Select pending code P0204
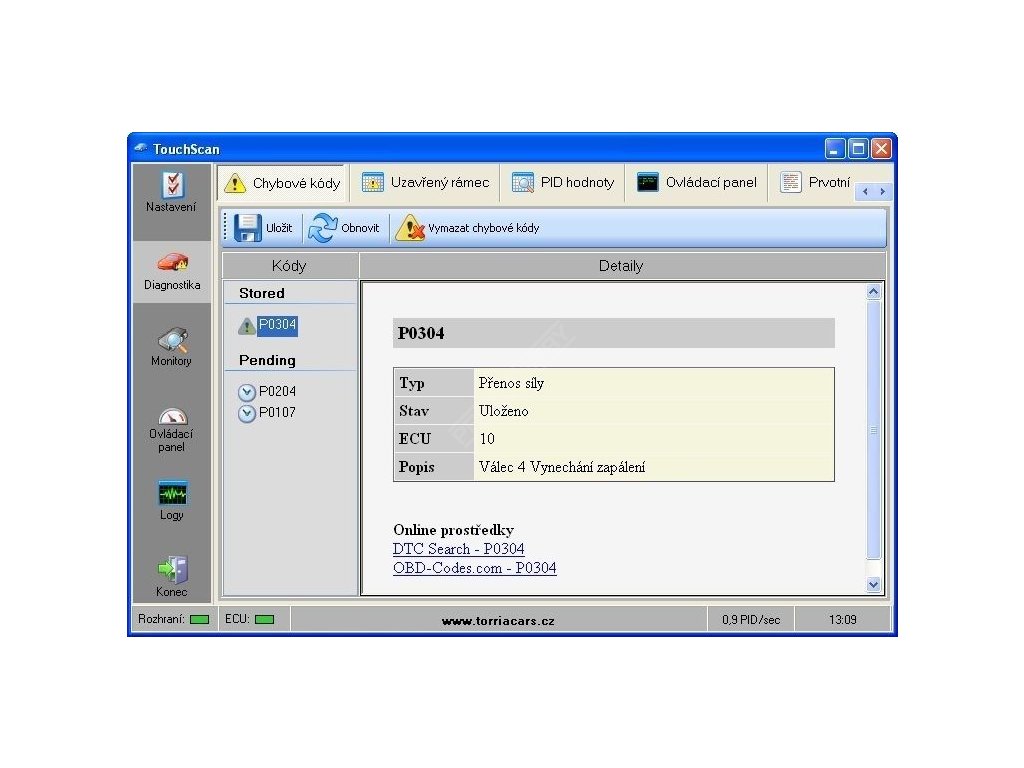Viewport: 1024px width, 768px height. click(278, 392)
